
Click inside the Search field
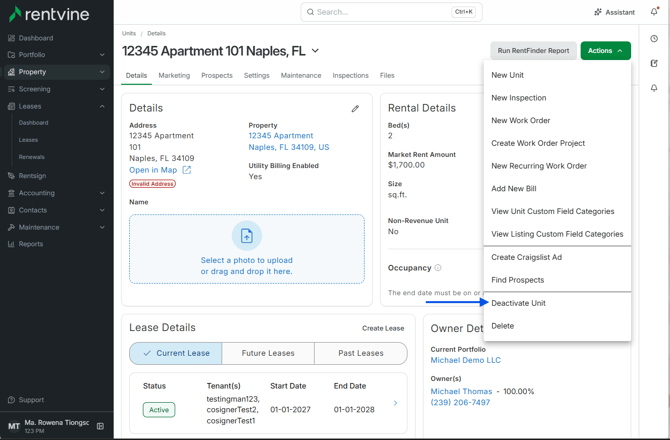(x=391, y=12)
